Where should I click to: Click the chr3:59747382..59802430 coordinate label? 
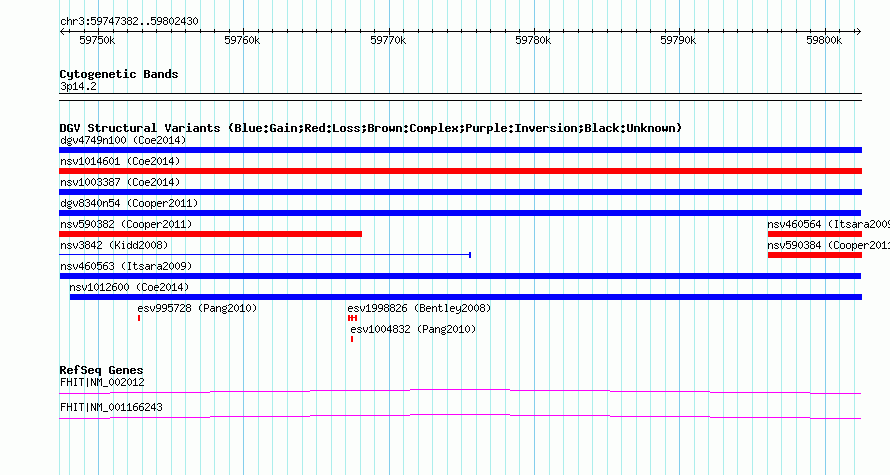tap(129, 22)
